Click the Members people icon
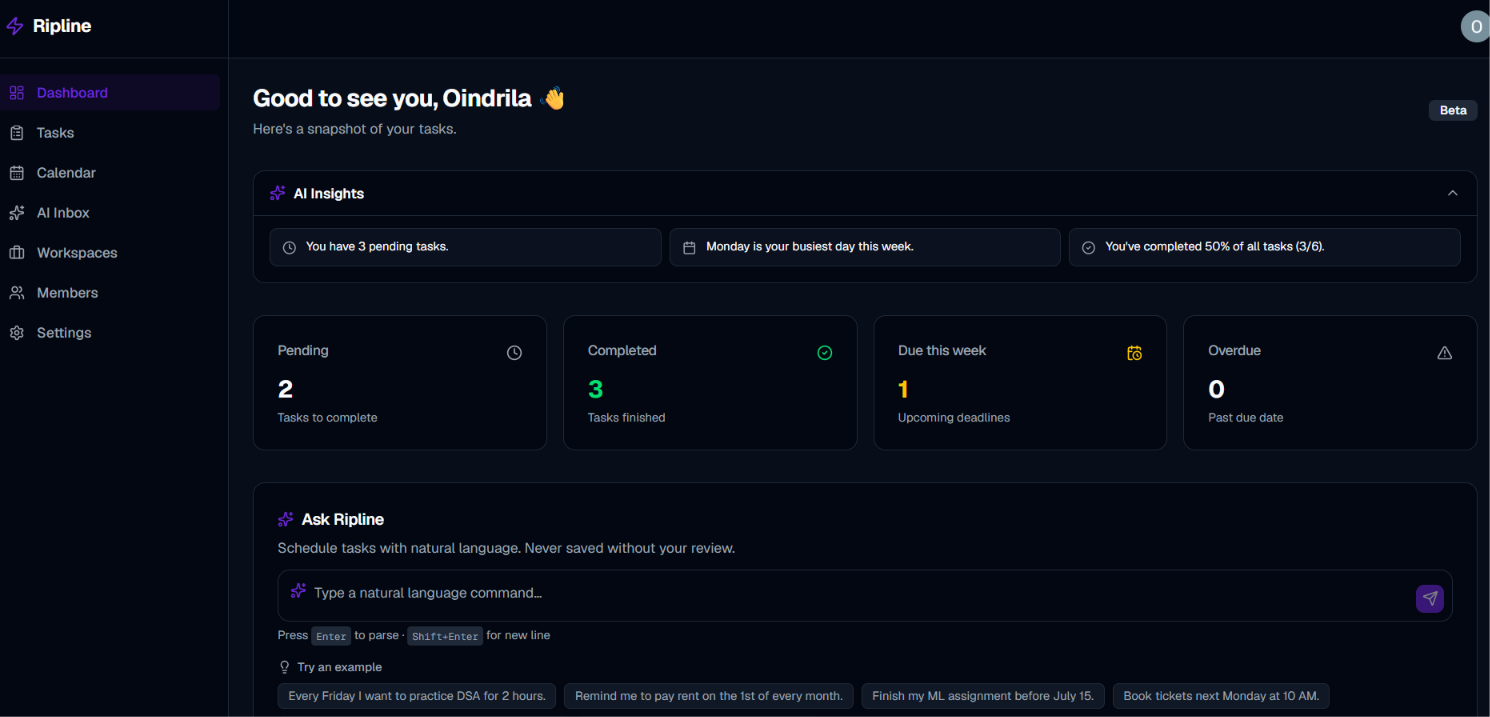The height and width of the screenshot is (717, 1490). point(17,293)
